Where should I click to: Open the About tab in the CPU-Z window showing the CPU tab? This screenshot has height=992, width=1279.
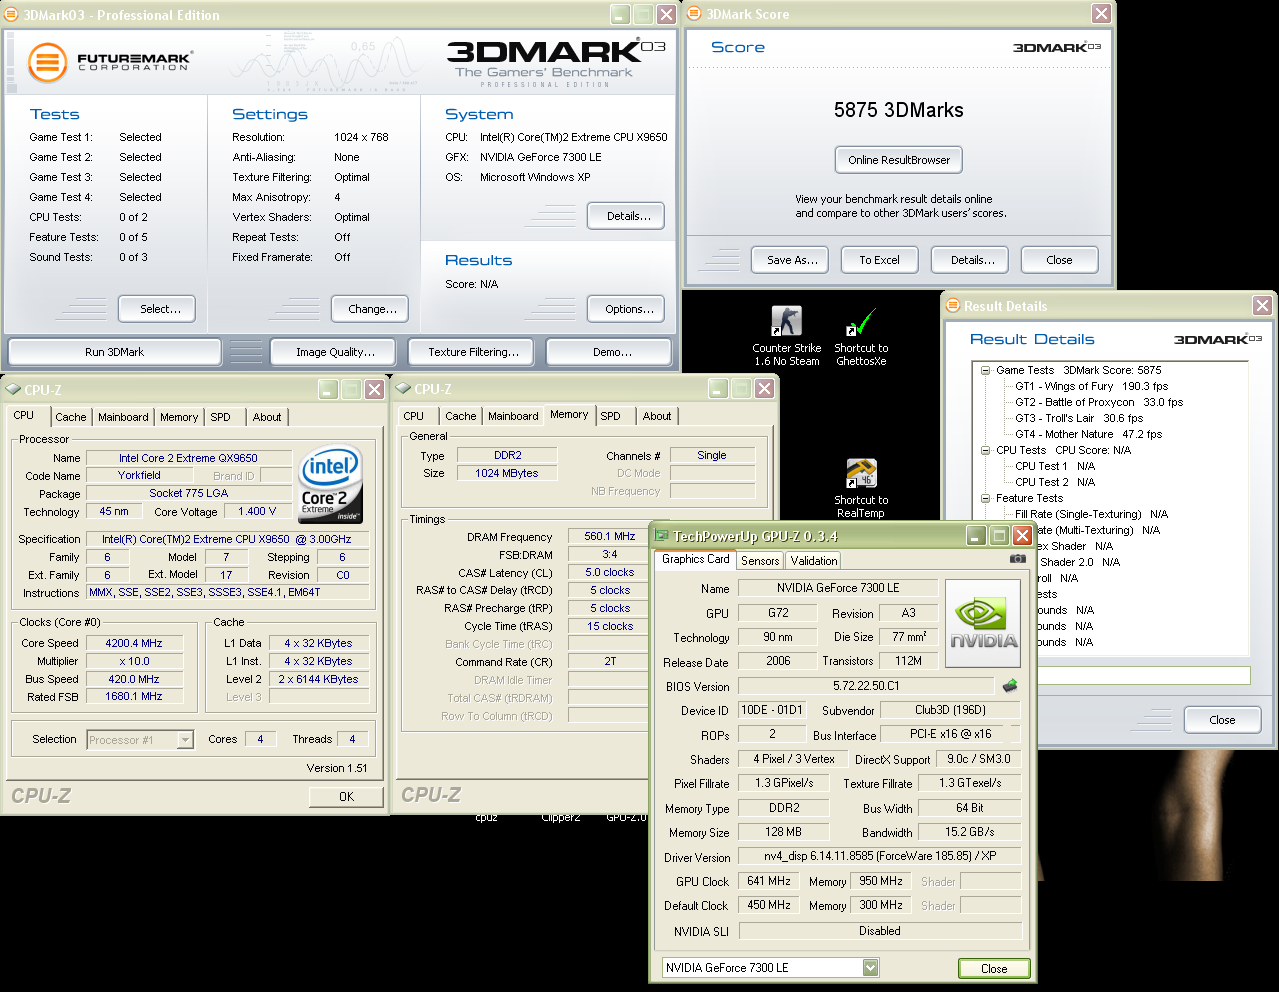(x=267, y=417)
